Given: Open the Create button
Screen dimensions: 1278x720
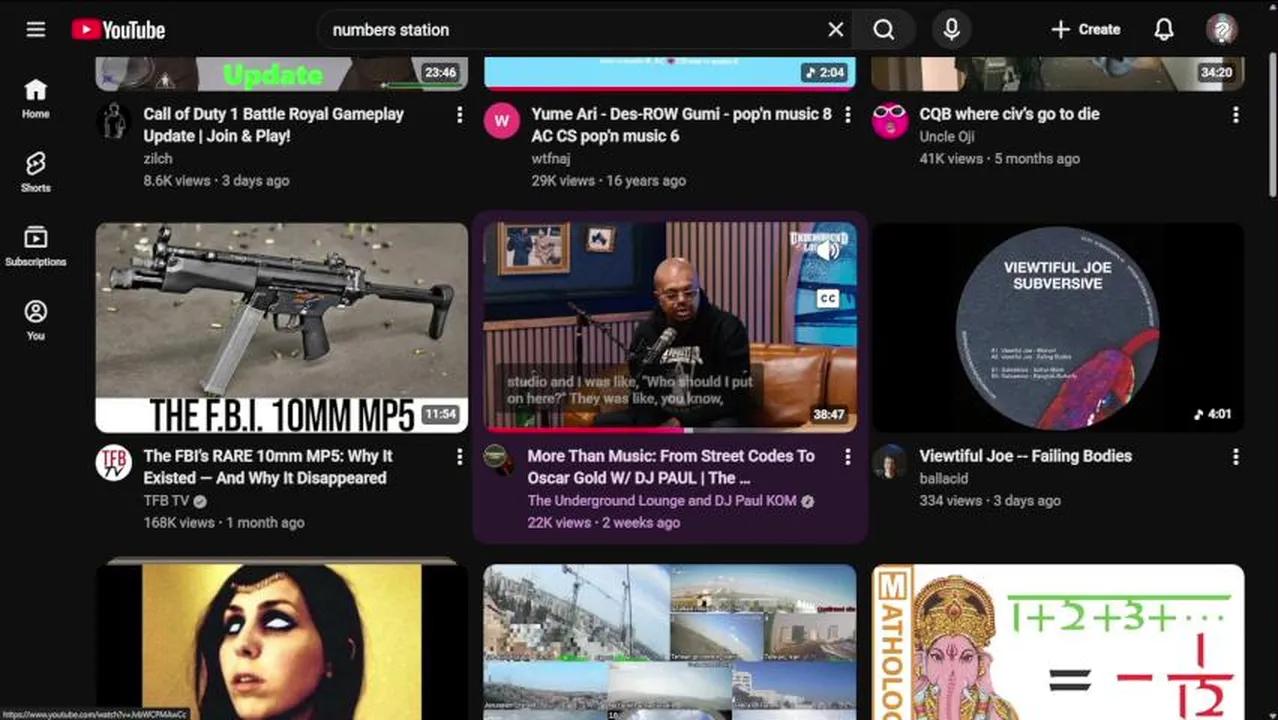Looking at the screenshot, I should pyautogui.click(x=1086, y=30).
